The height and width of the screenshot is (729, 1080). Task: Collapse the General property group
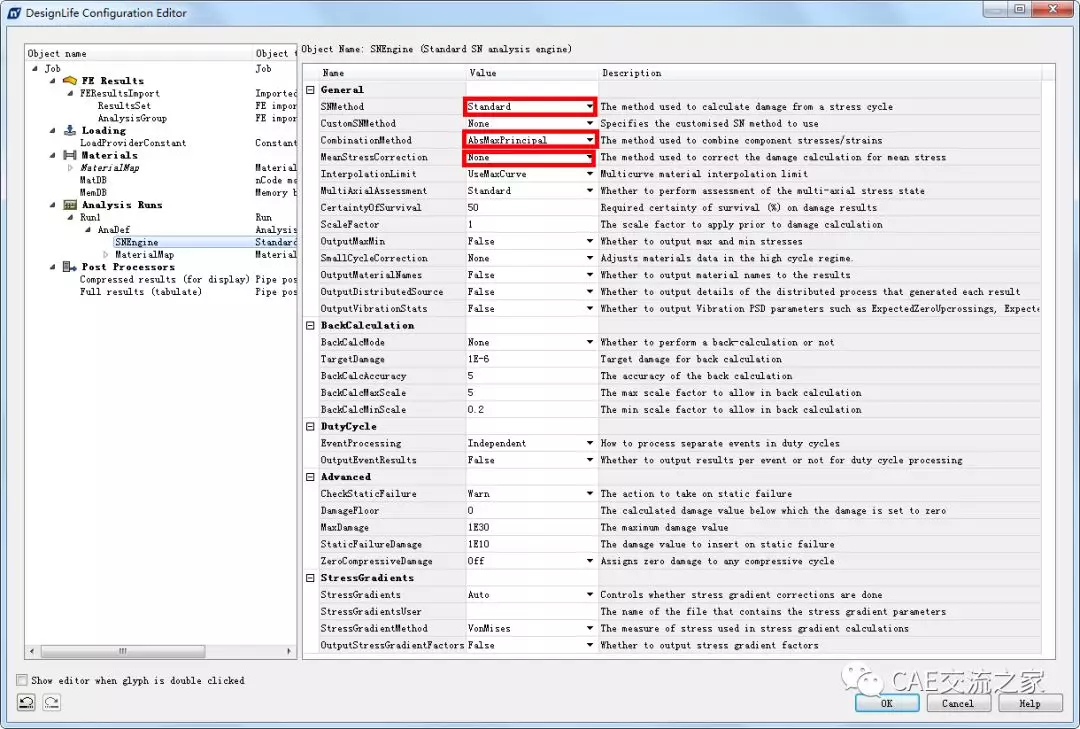coord(310,90)
